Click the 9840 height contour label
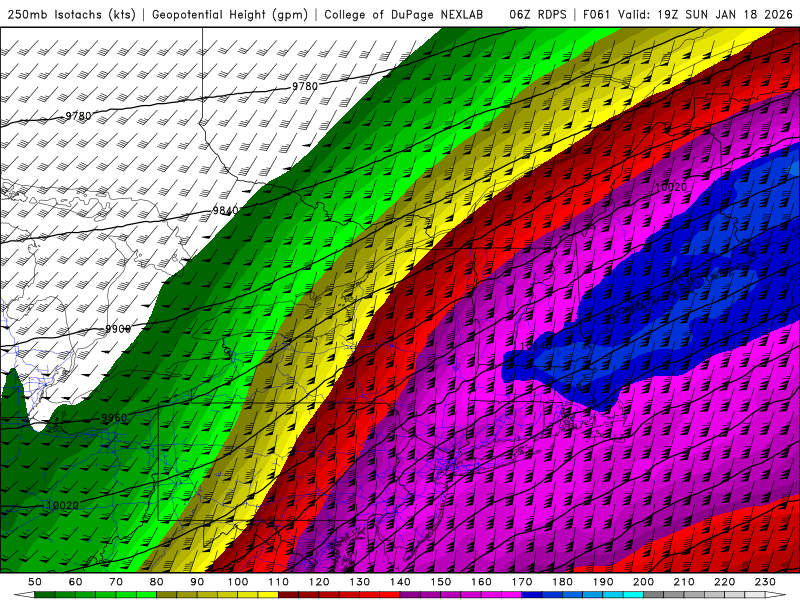 tap(225, 210)
